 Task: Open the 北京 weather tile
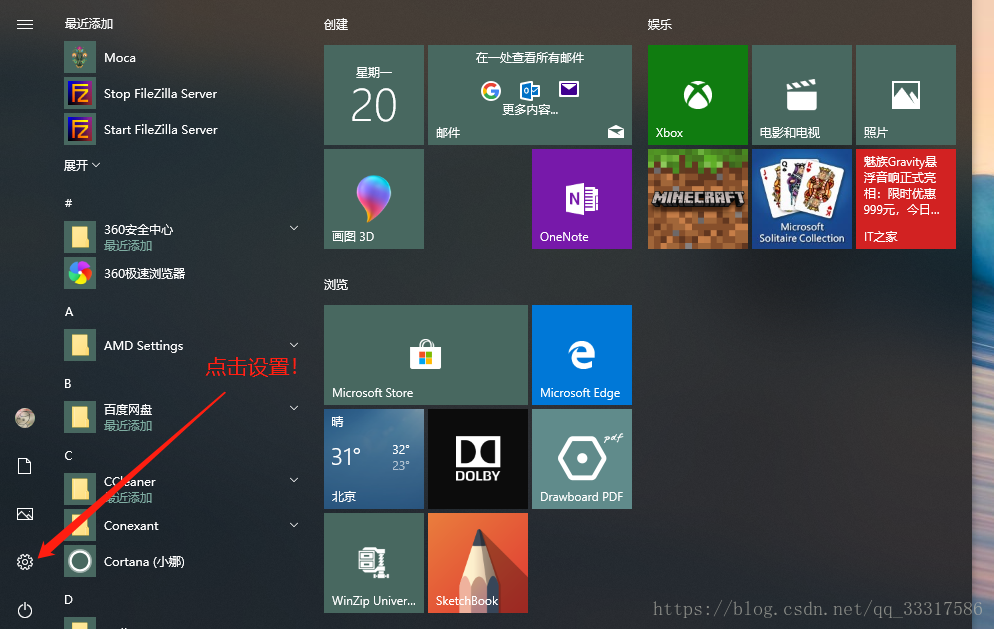[374, 459]
